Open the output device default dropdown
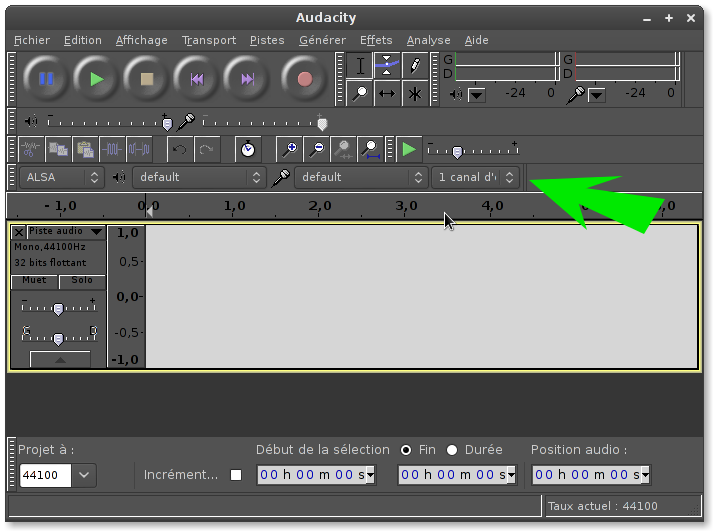This screenshot has width=713, height=531. pos(199,177)
